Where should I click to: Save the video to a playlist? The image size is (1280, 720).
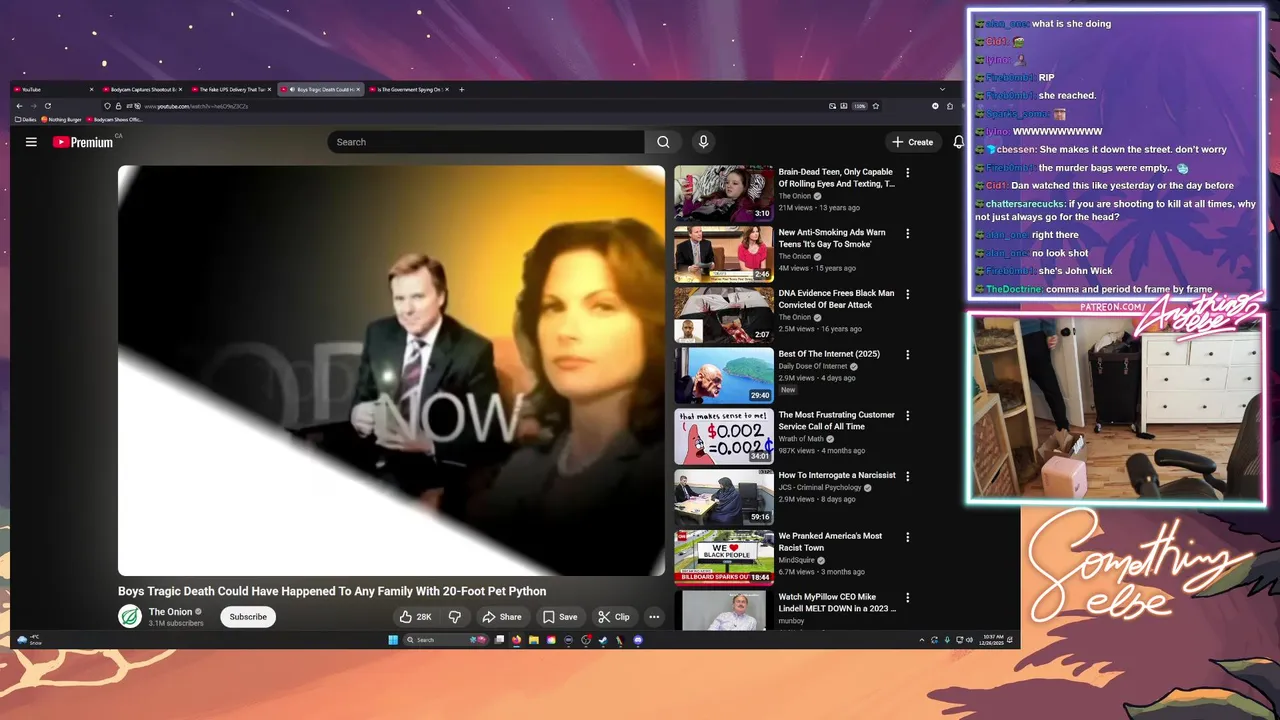(560, 617)
